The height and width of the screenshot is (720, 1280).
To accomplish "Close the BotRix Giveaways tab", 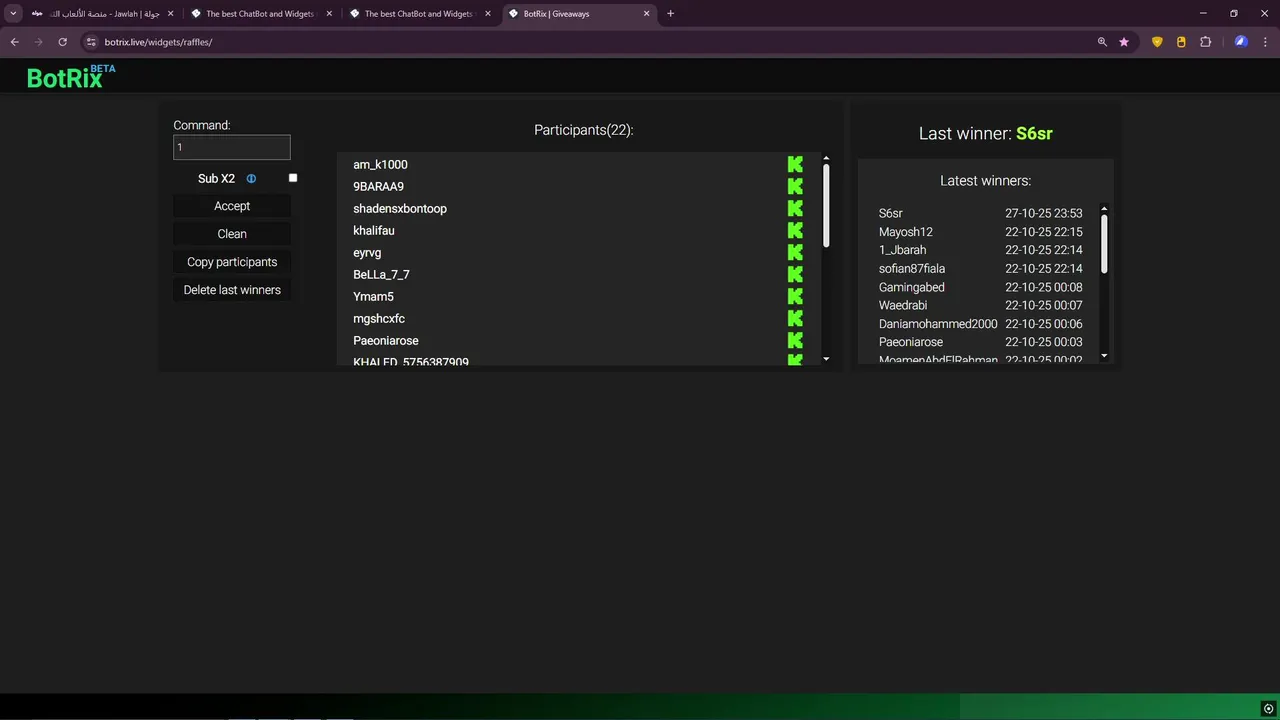I will click(x=646, y=14).
